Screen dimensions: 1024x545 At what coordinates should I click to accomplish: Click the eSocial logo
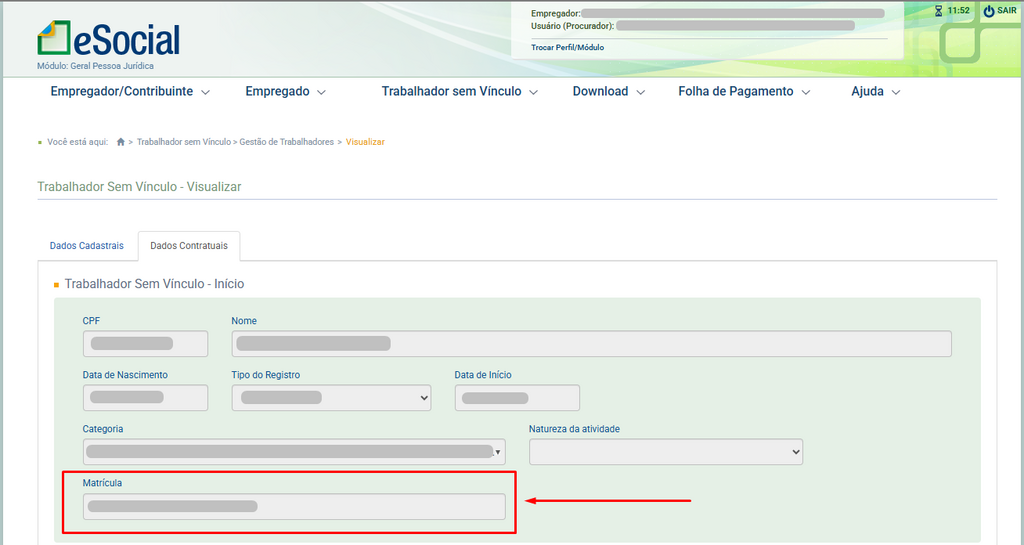point(109,39)
